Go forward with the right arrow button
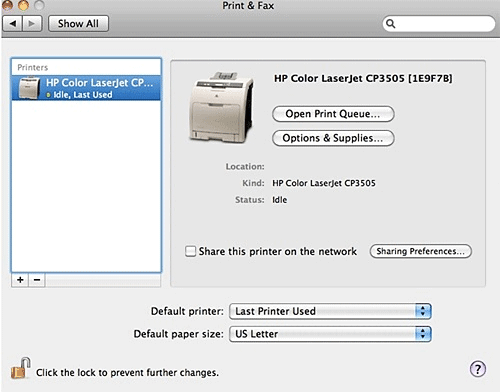Screen dimensions: 500x392 (32, 24)
